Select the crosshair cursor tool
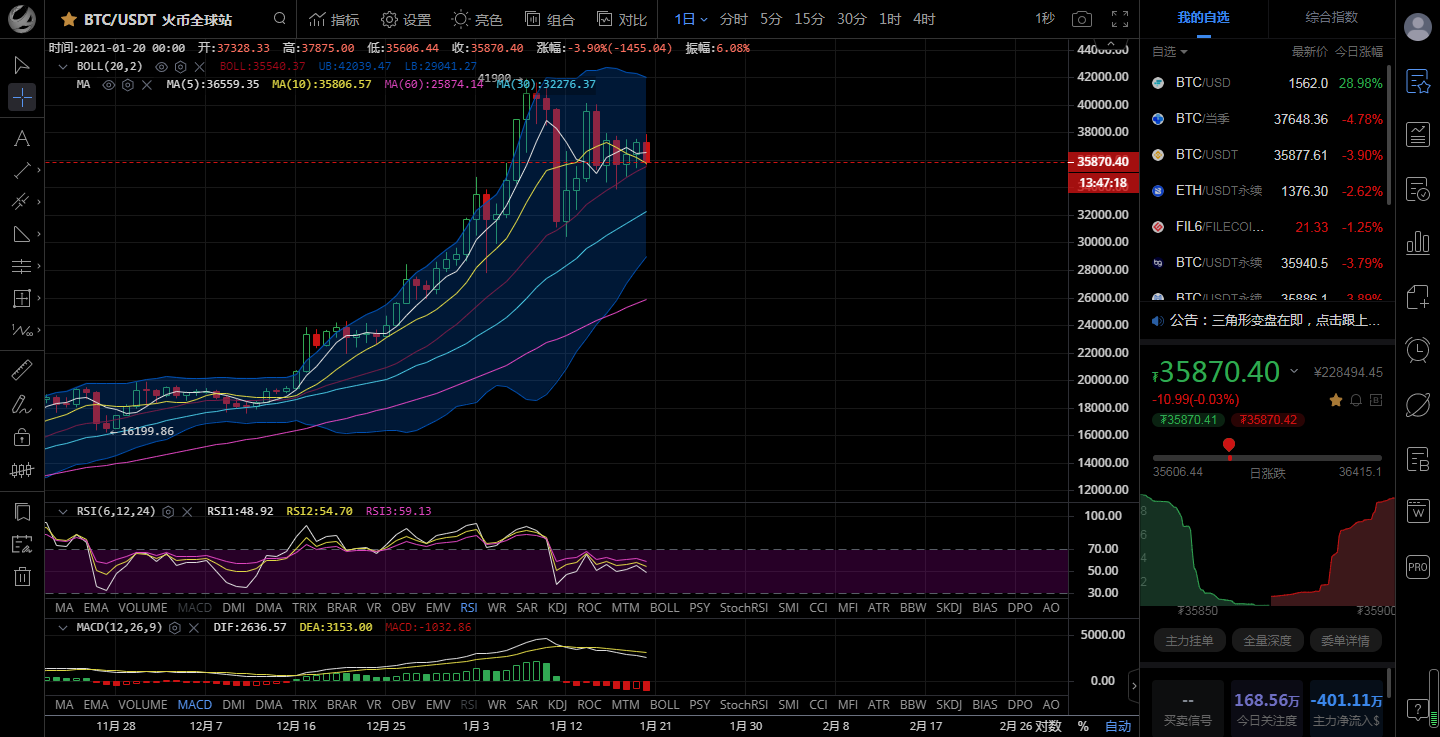 coord(22,97)
